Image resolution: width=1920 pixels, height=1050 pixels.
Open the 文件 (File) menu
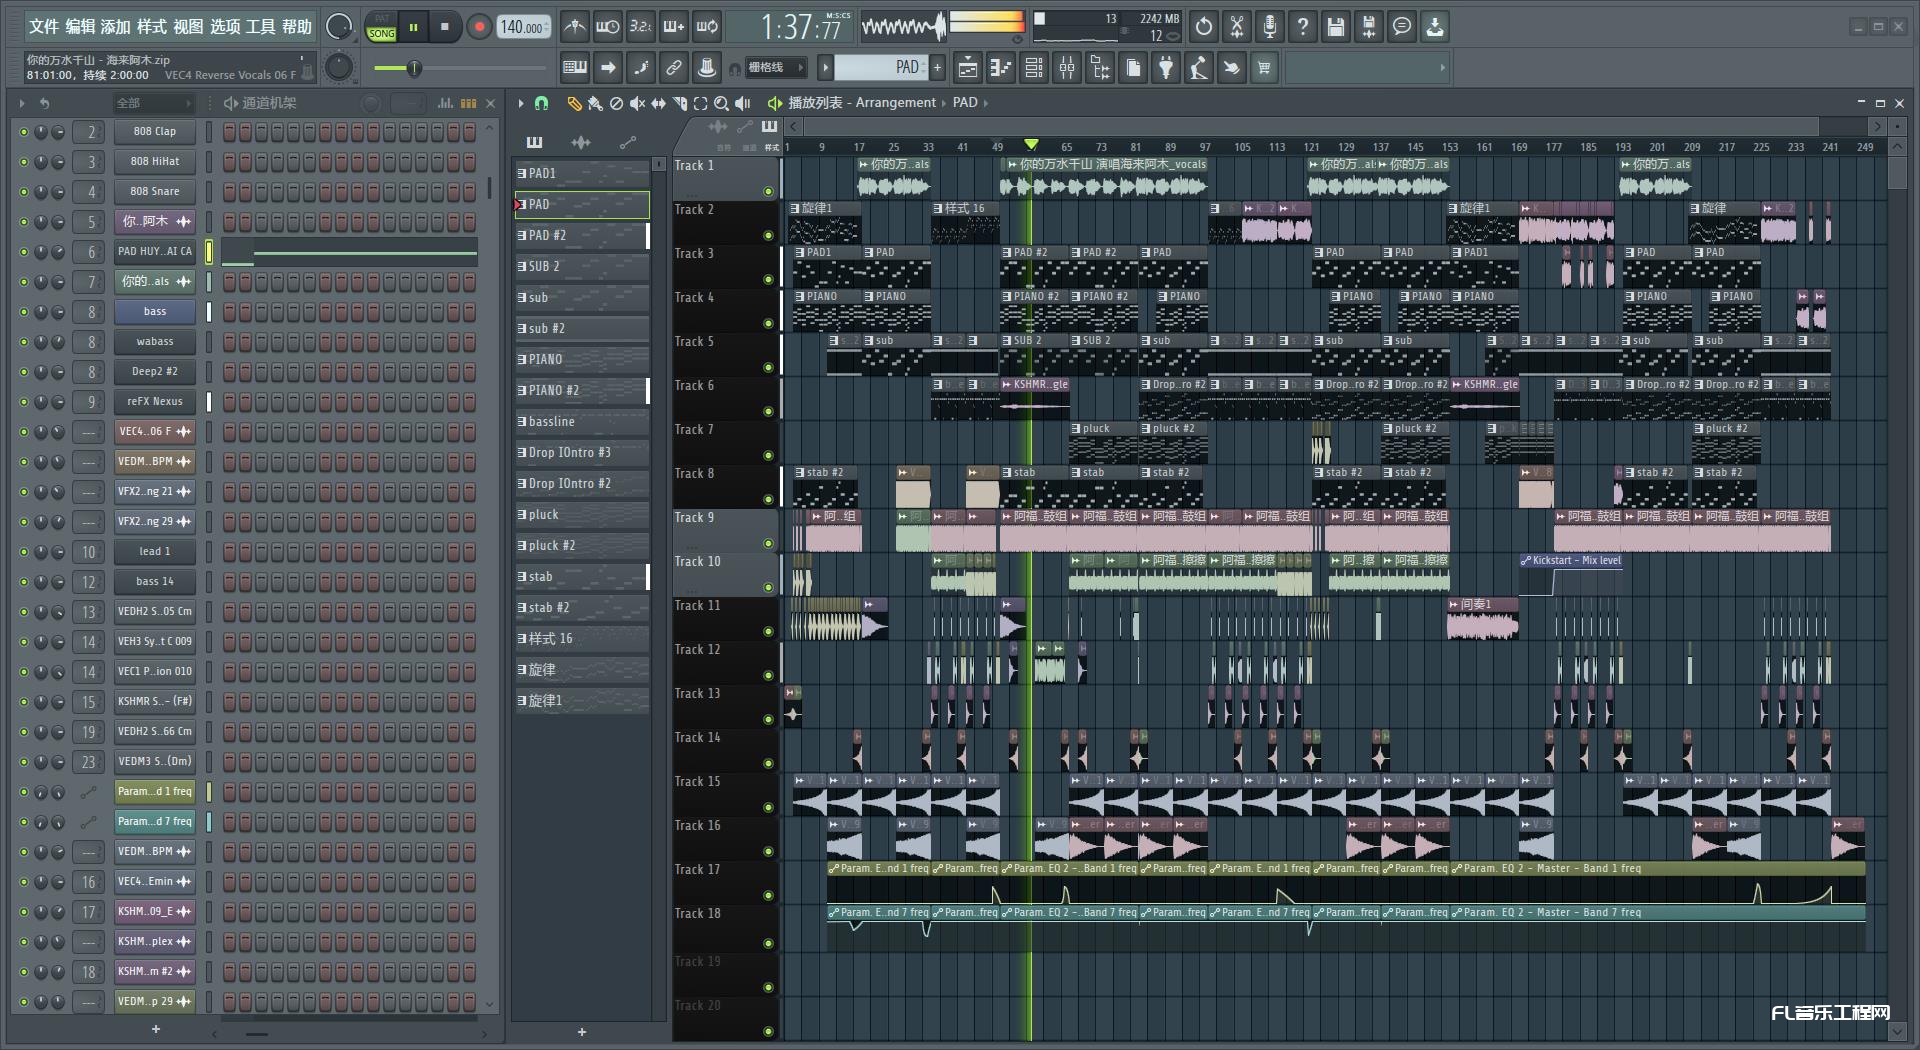point(44,27)
